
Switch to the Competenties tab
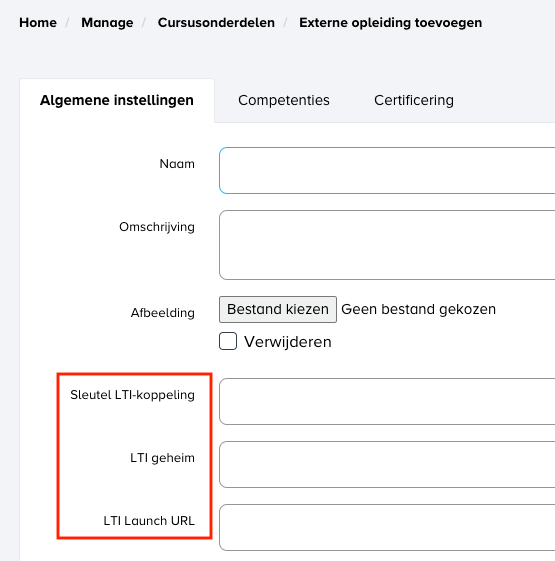coord(284,101)
